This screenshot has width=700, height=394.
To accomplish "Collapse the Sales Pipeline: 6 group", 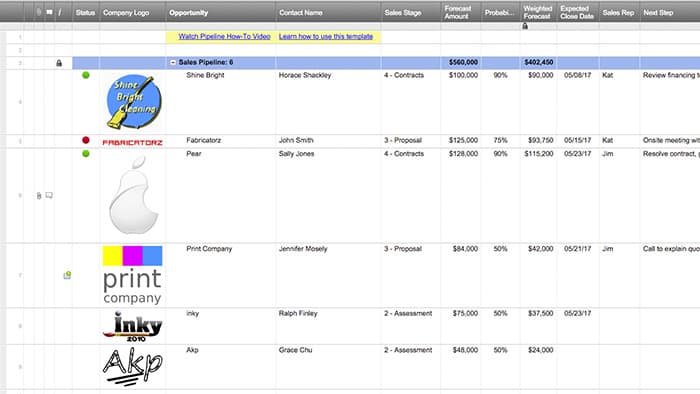I will (x=173, y=62).
